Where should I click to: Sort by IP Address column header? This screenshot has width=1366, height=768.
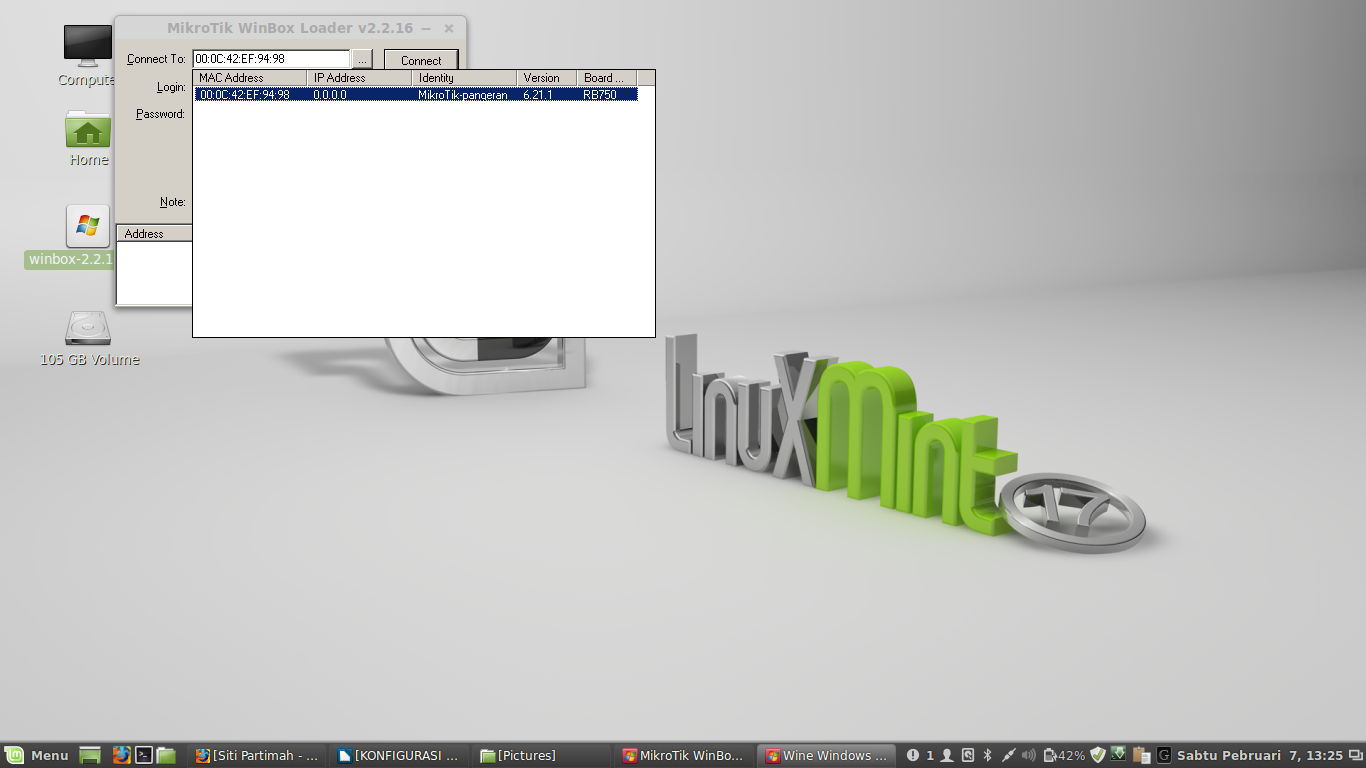[359, 77]
